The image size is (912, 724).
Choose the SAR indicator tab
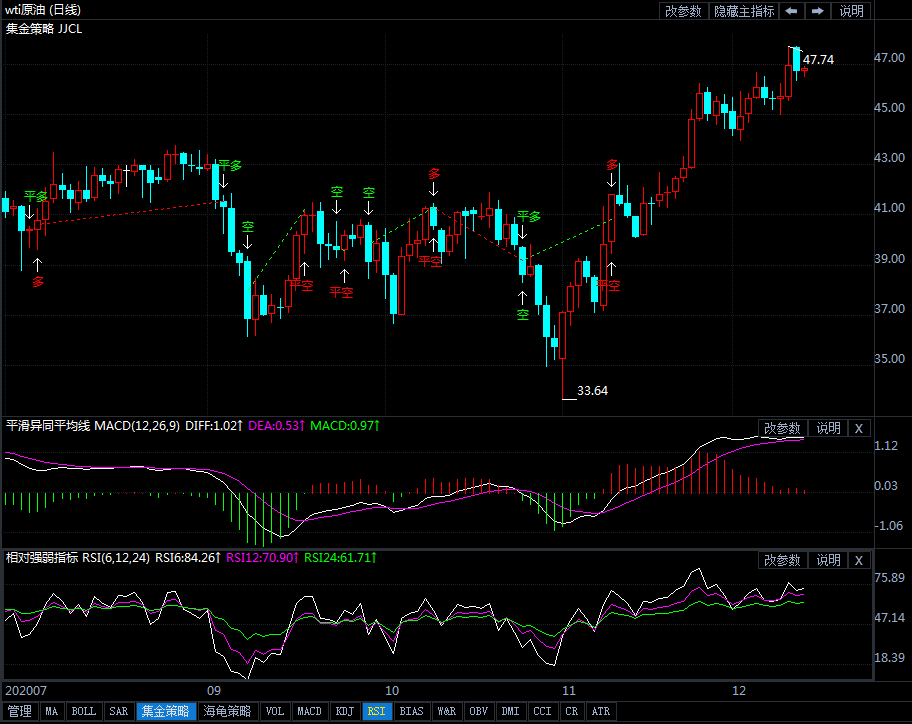coord(118,712)
